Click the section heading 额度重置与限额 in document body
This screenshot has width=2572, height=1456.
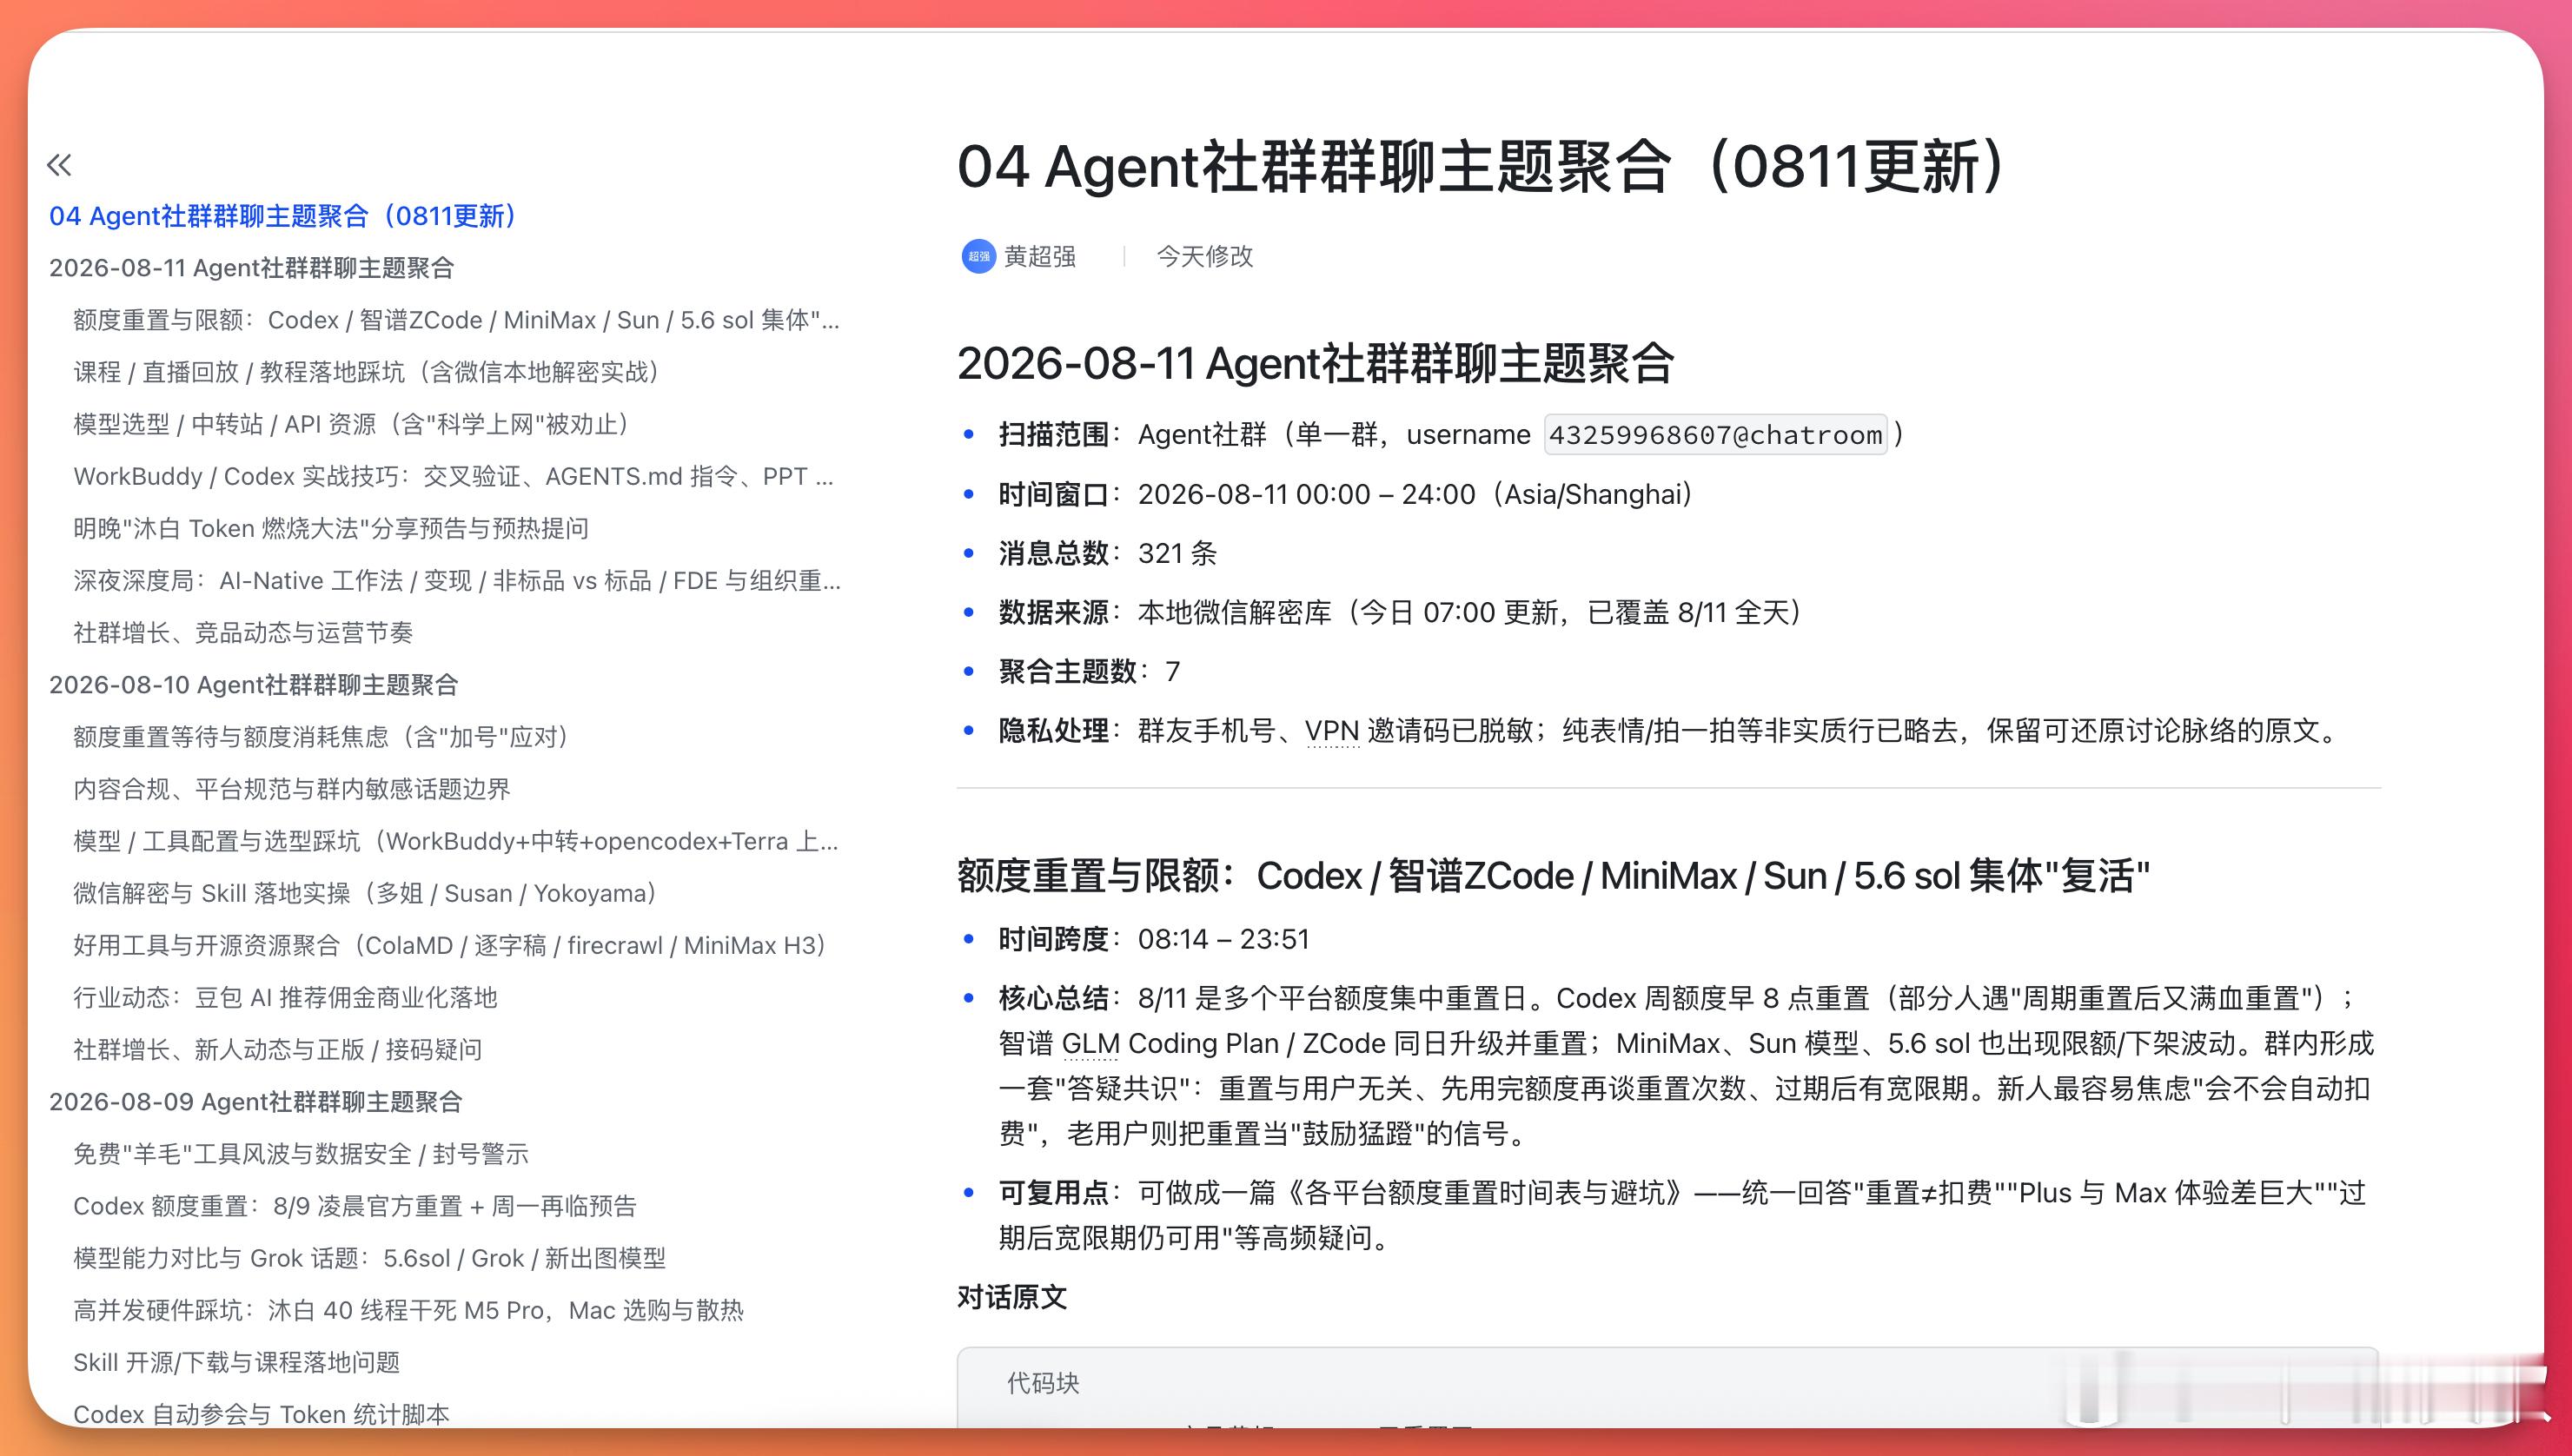pyautogui.click(x=1554, y=876)
